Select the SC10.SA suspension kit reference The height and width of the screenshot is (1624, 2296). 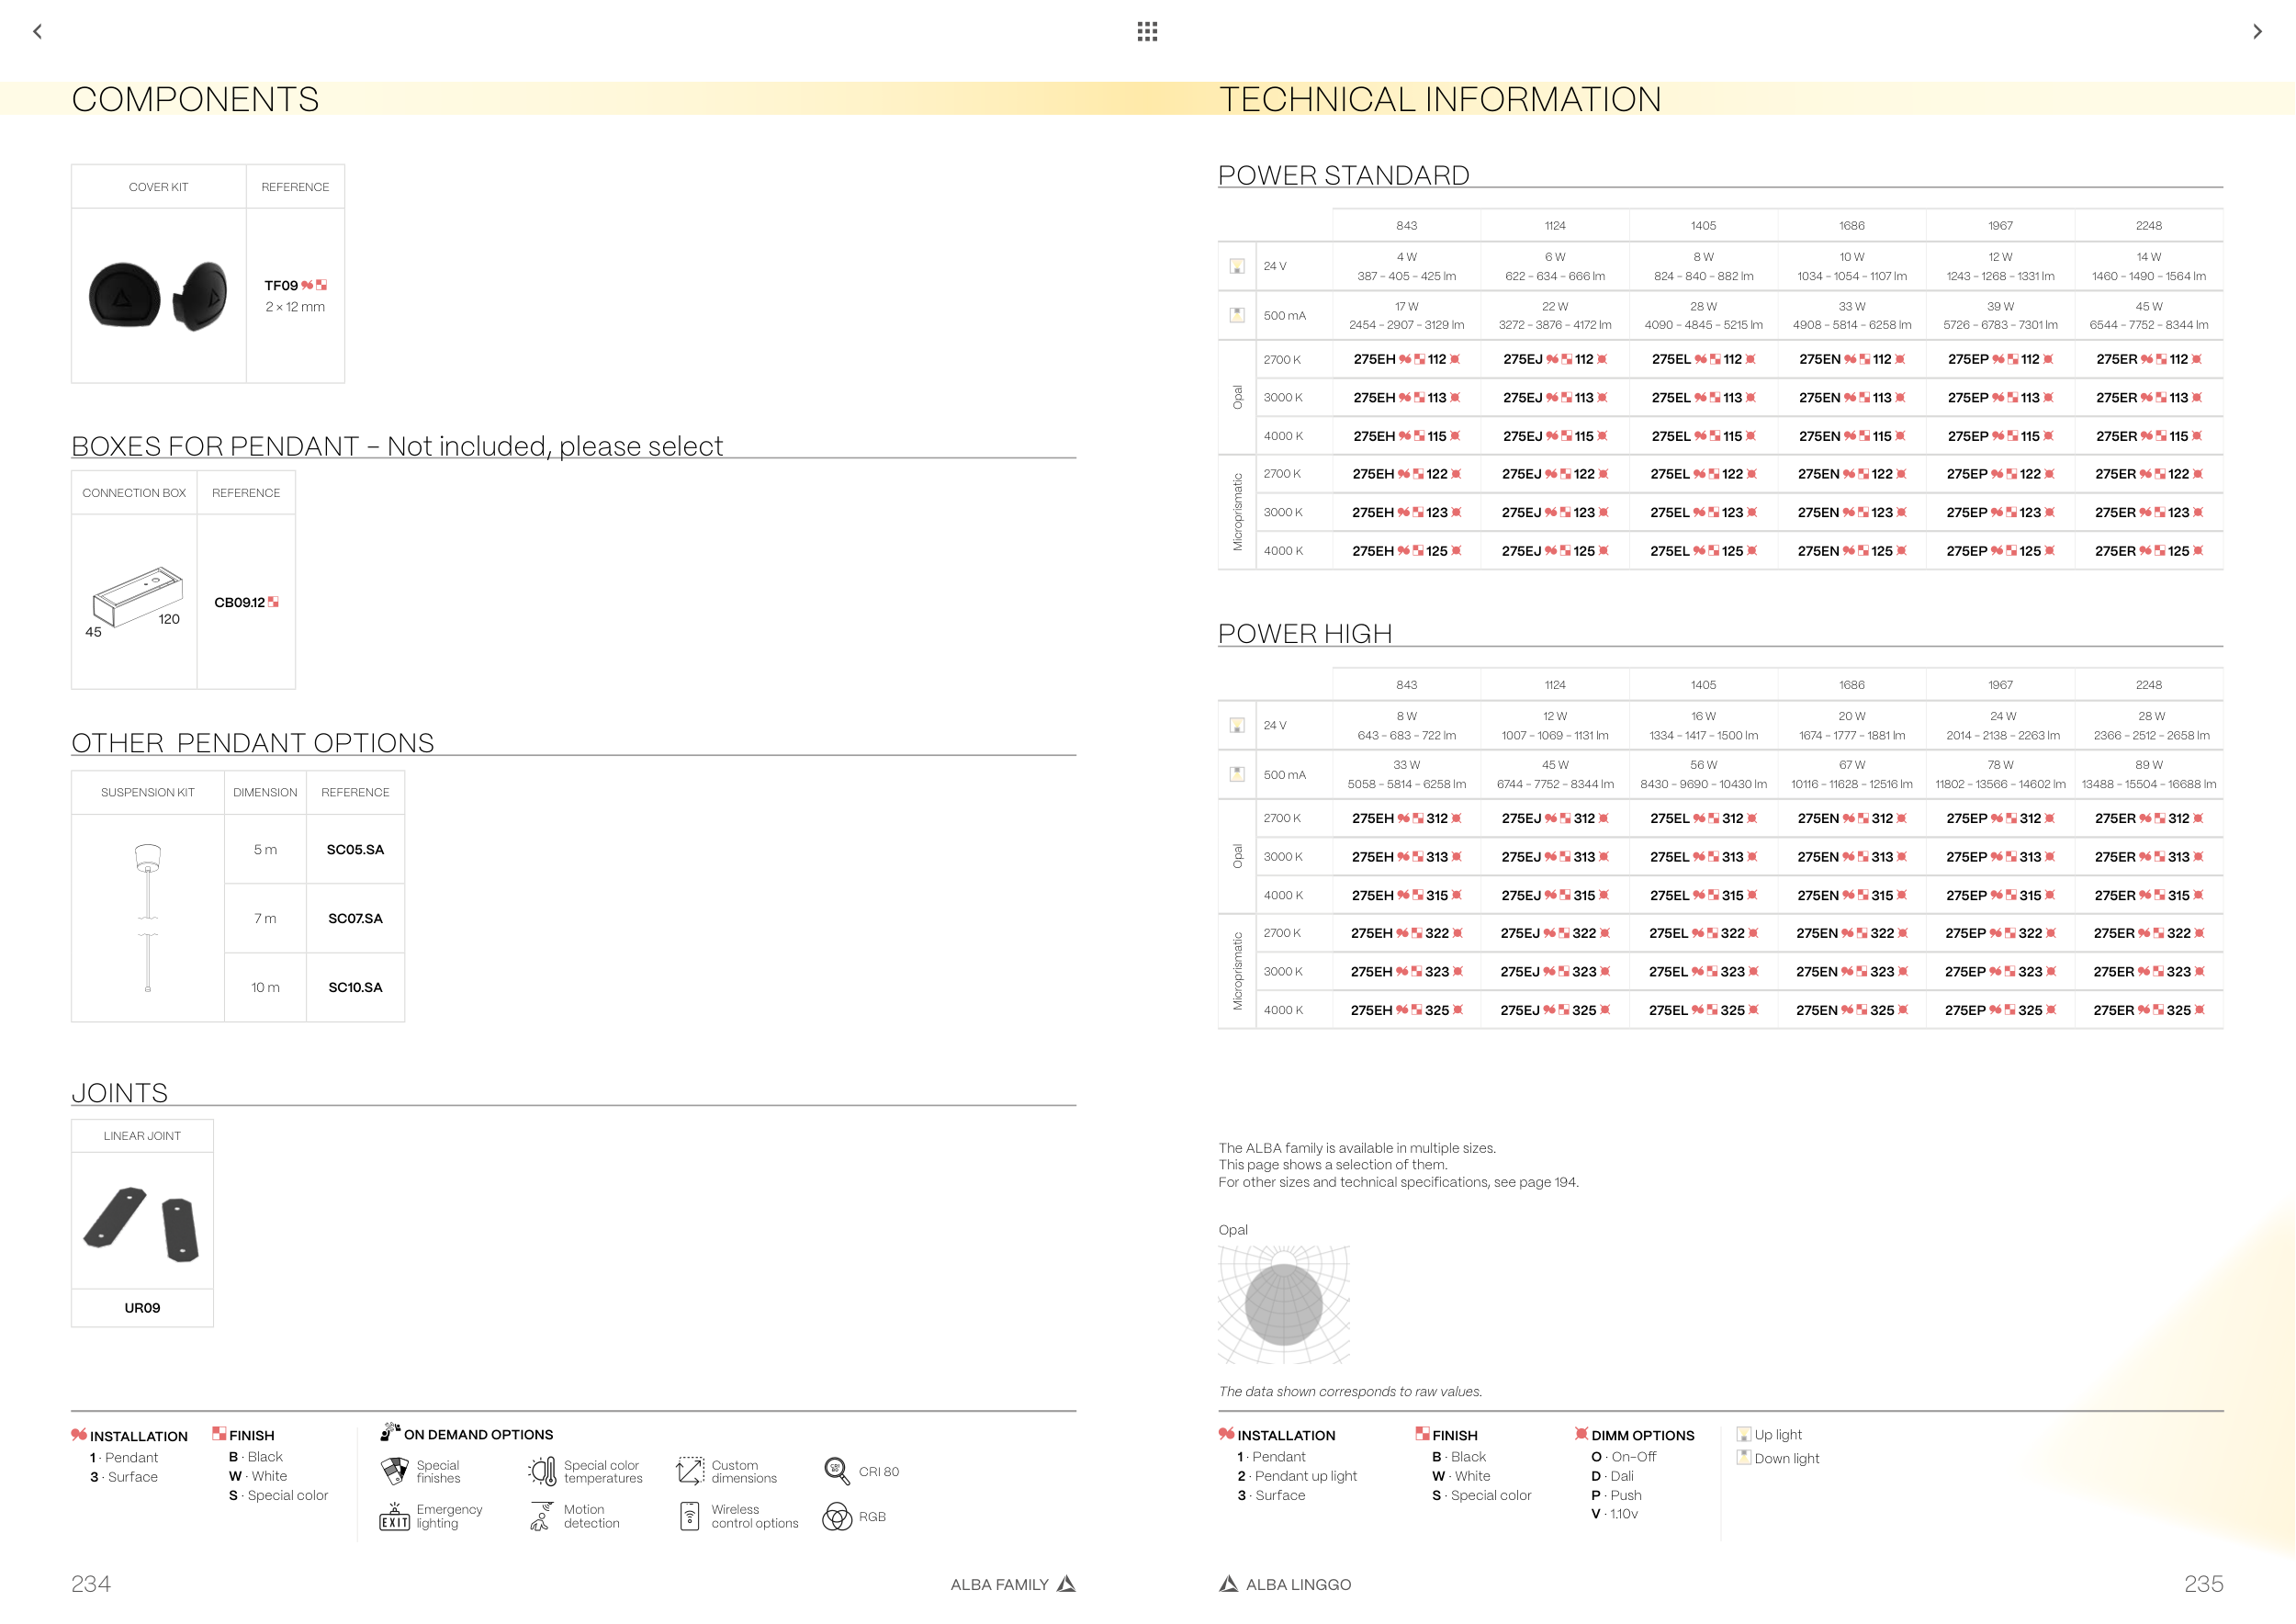tap(355, 988)
